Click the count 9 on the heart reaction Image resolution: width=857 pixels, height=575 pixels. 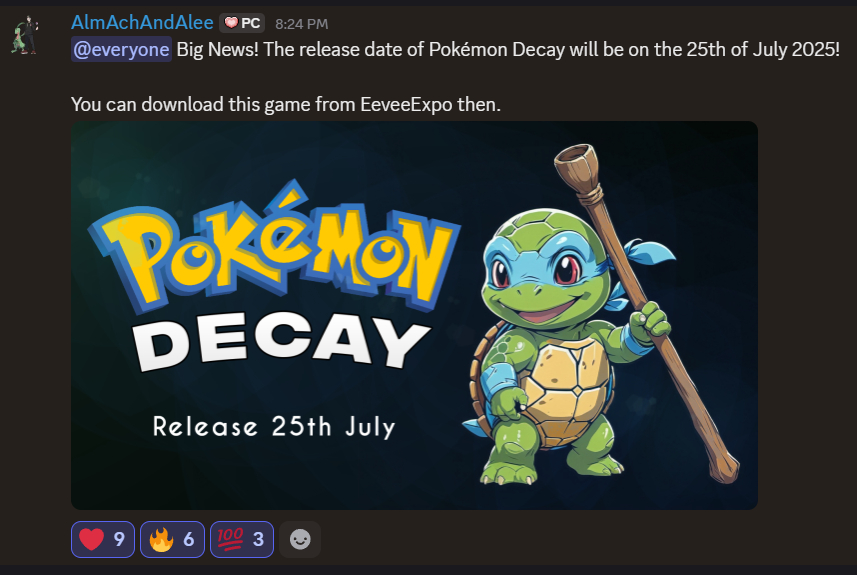click(119, 539)
